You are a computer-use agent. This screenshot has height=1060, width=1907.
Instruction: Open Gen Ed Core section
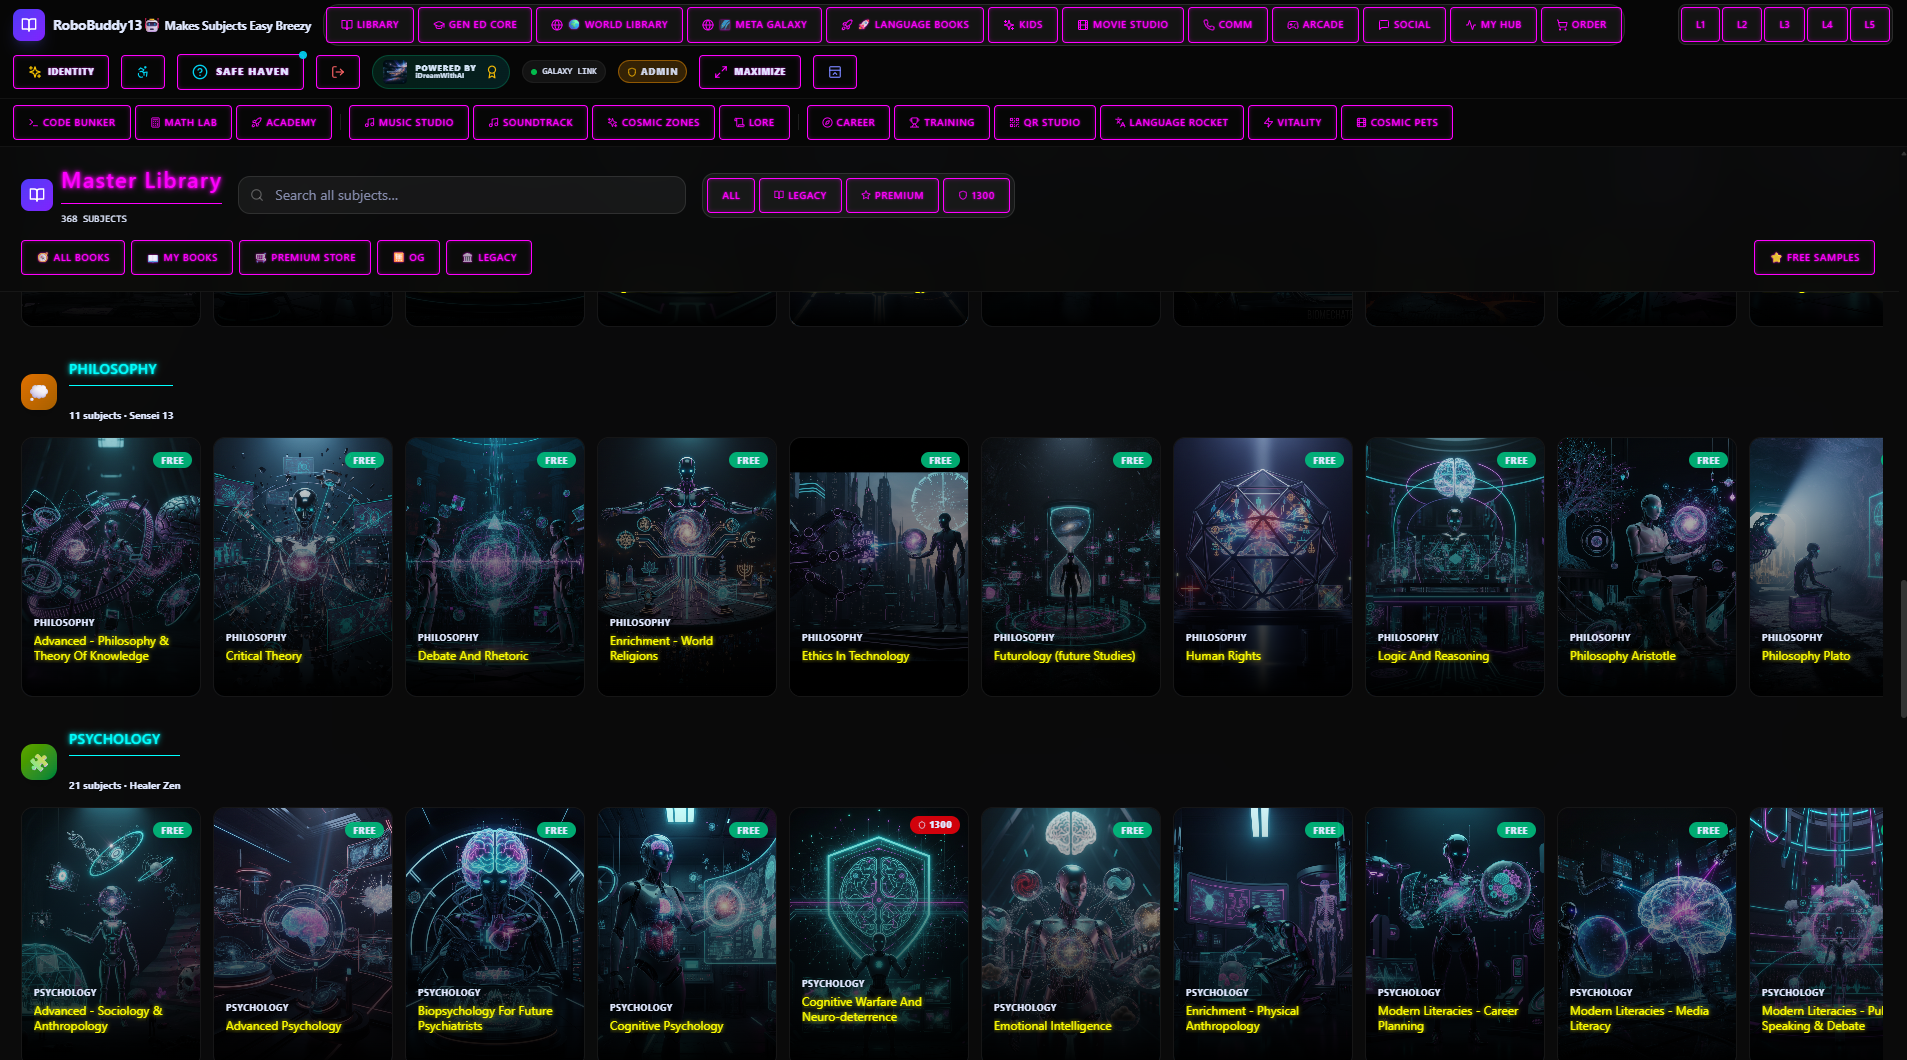(475, 25)
